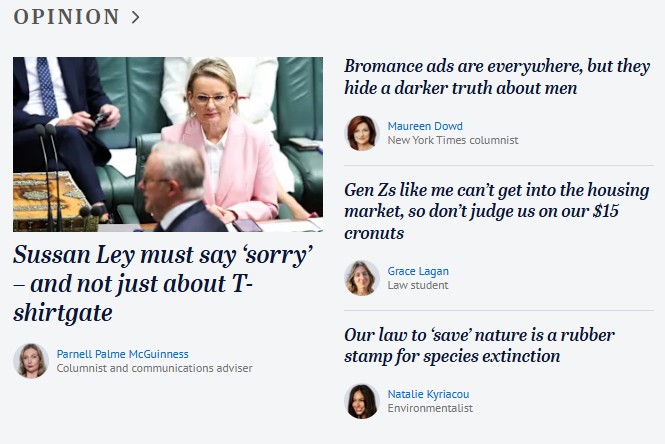The width and height of the screenshot is (665, 444).
Task: Open the Gen Zs housing market article
Action: click(497, 211)
